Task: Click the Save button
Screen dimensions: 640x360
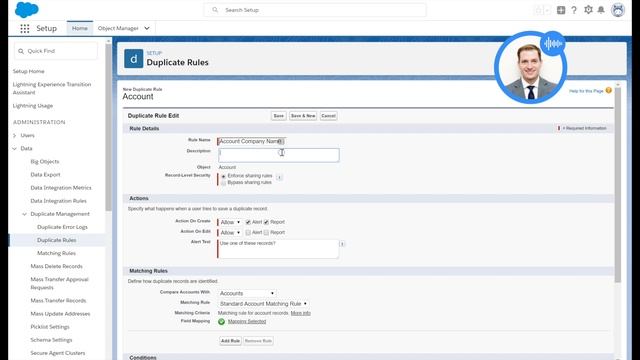Action: click(x=278, y=116)
